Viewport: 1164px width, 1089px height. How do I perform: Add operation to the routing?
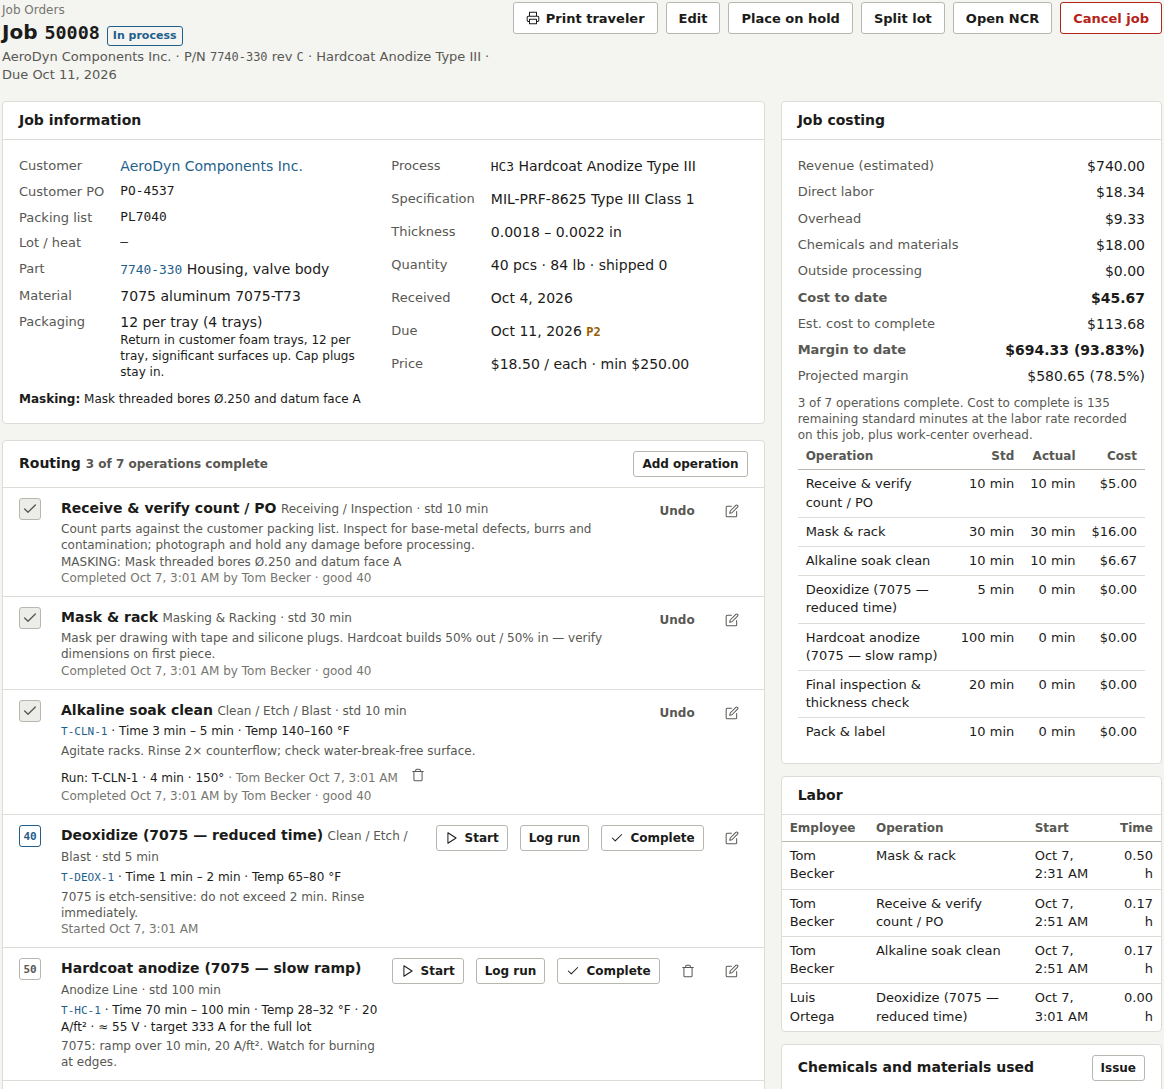[x=690, y=463]
